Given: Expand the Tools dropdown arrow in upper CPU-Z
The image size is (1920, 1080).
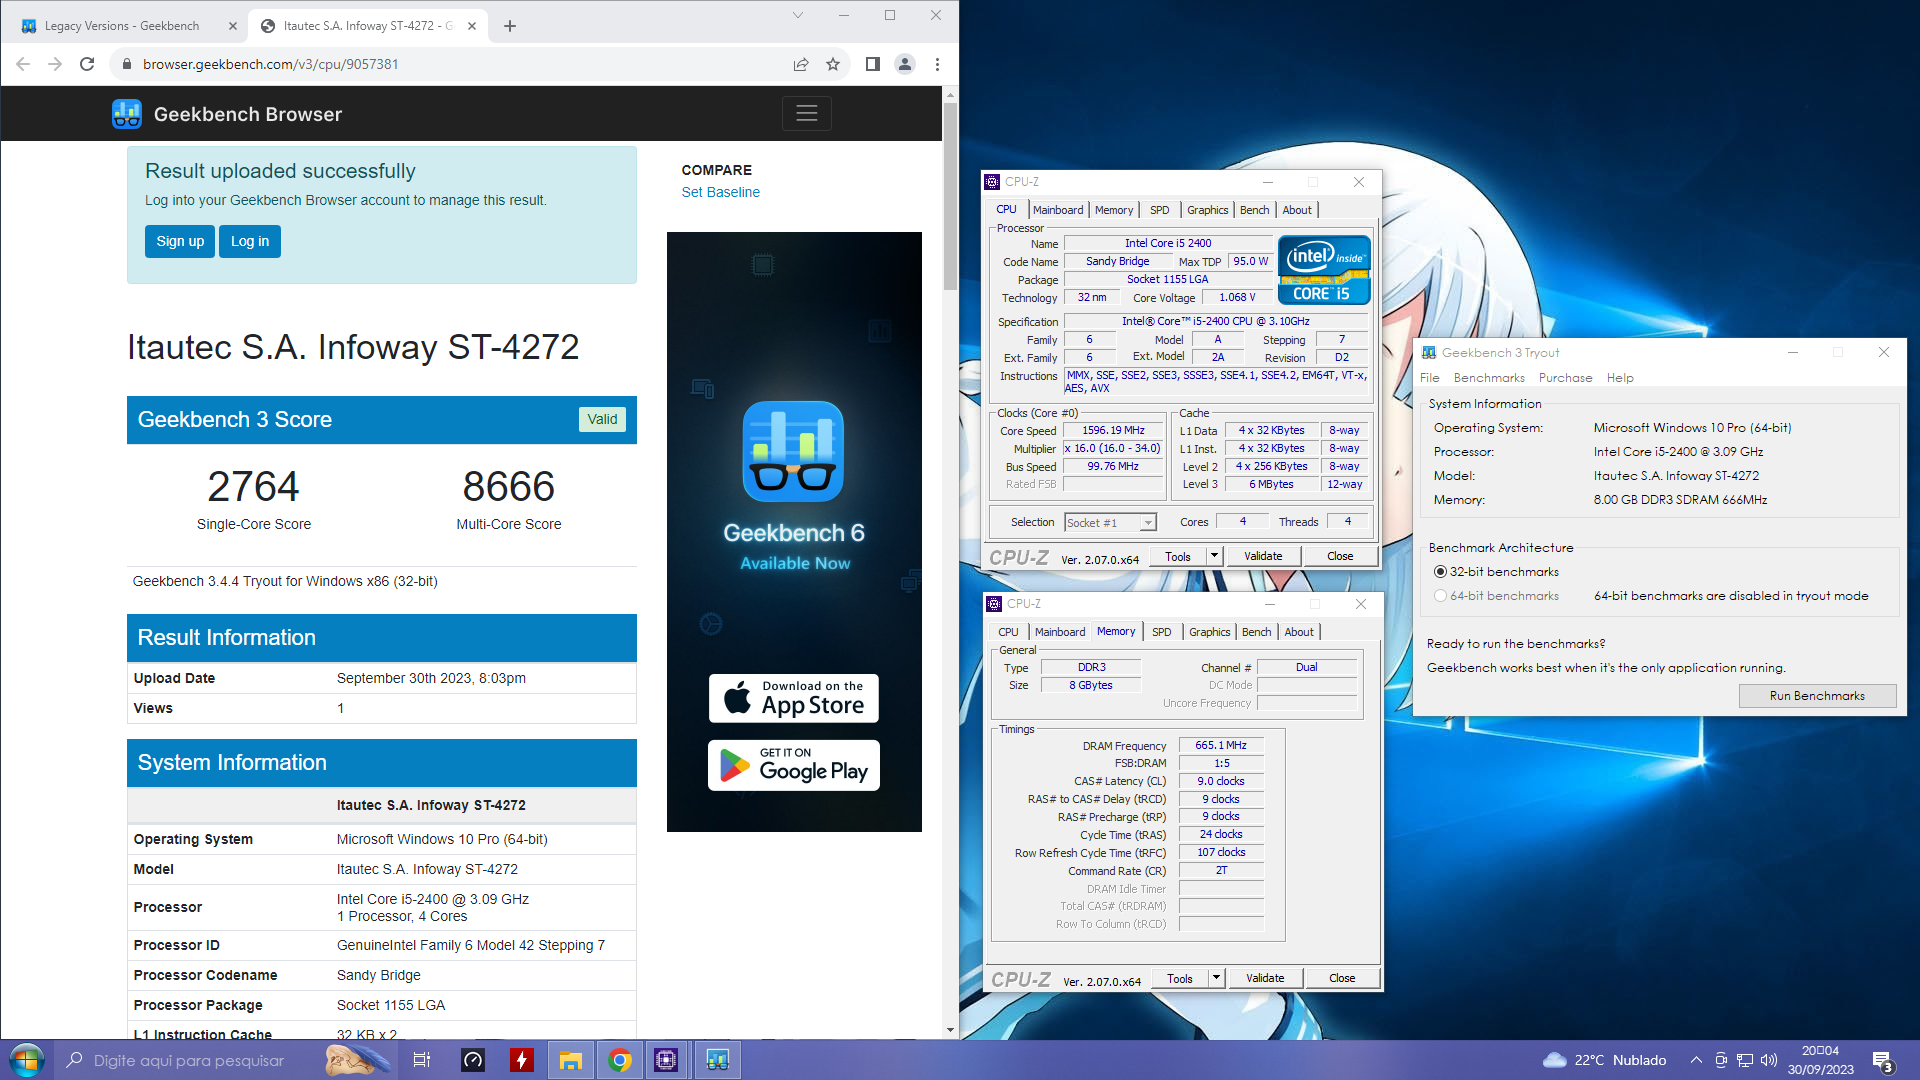Looking at the screenshot, I should (1214, 556).
